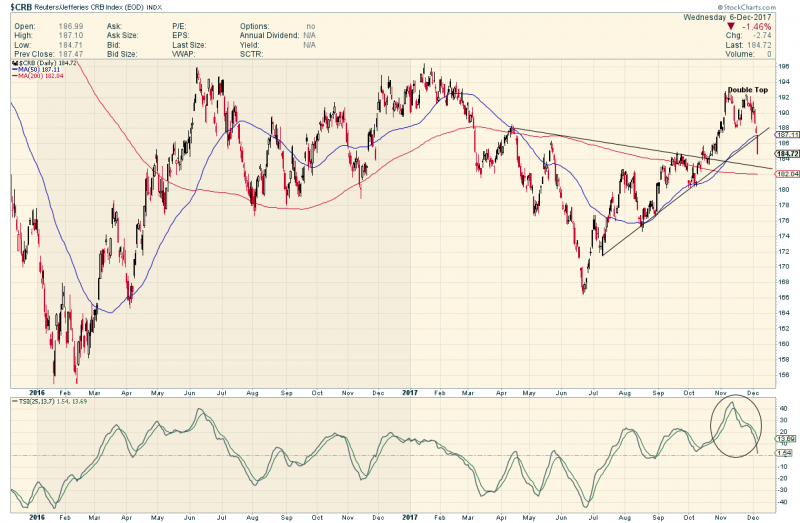This screenshot has height=523, width=800.
Task: Click the '182.04' red price tag on axis
Action: 788,174
